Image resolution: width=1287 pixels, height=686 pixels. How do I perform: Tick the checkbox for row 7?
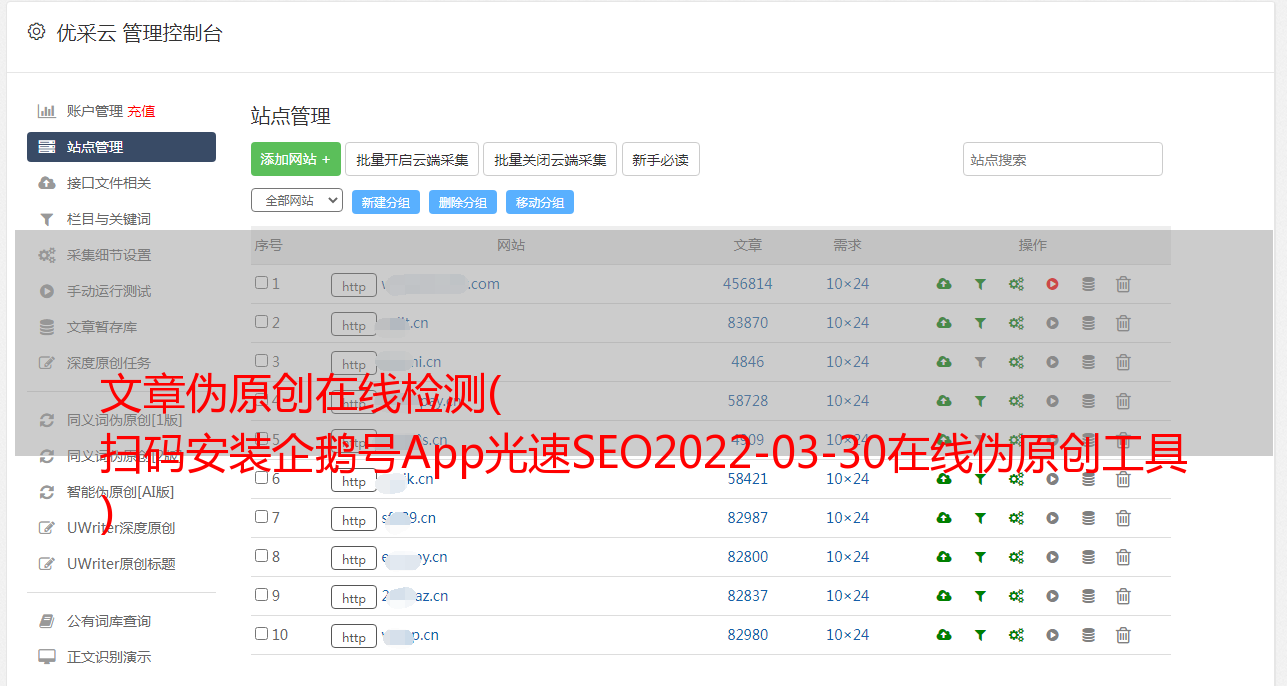(x=262, y=517)
